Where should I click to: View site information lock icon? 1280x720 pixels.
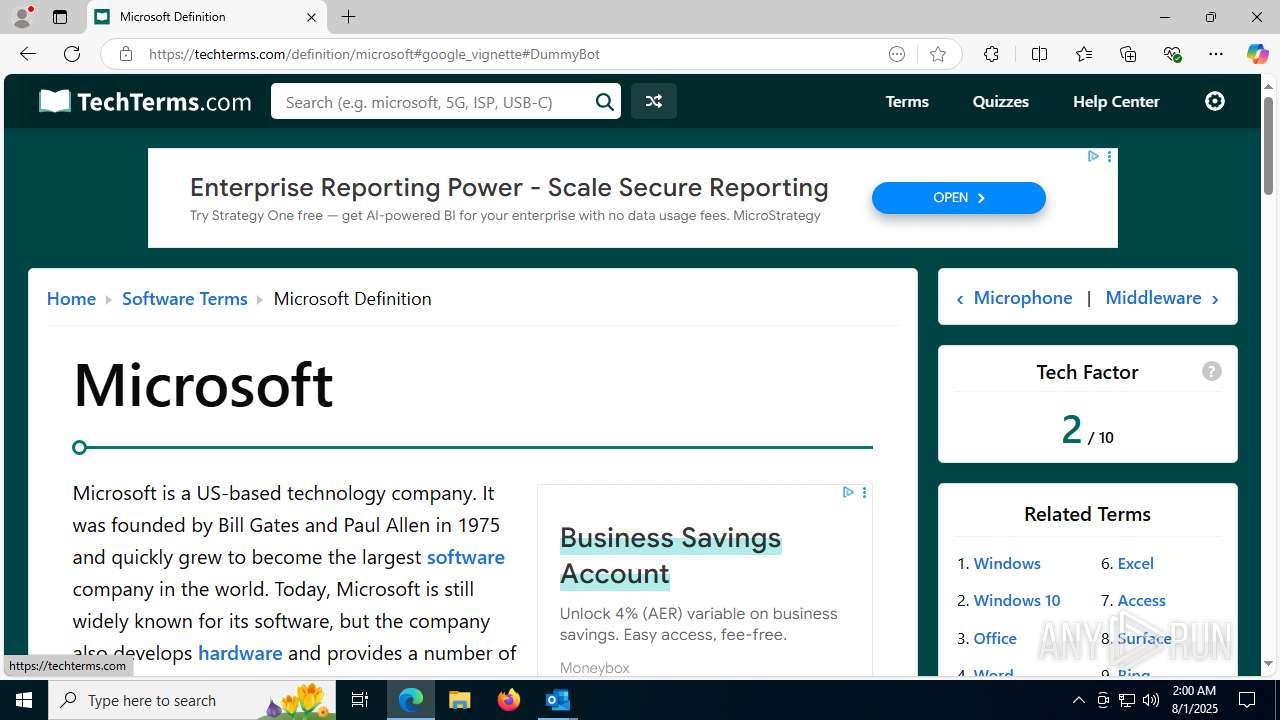pyautogui.click(x=126, y=54)
